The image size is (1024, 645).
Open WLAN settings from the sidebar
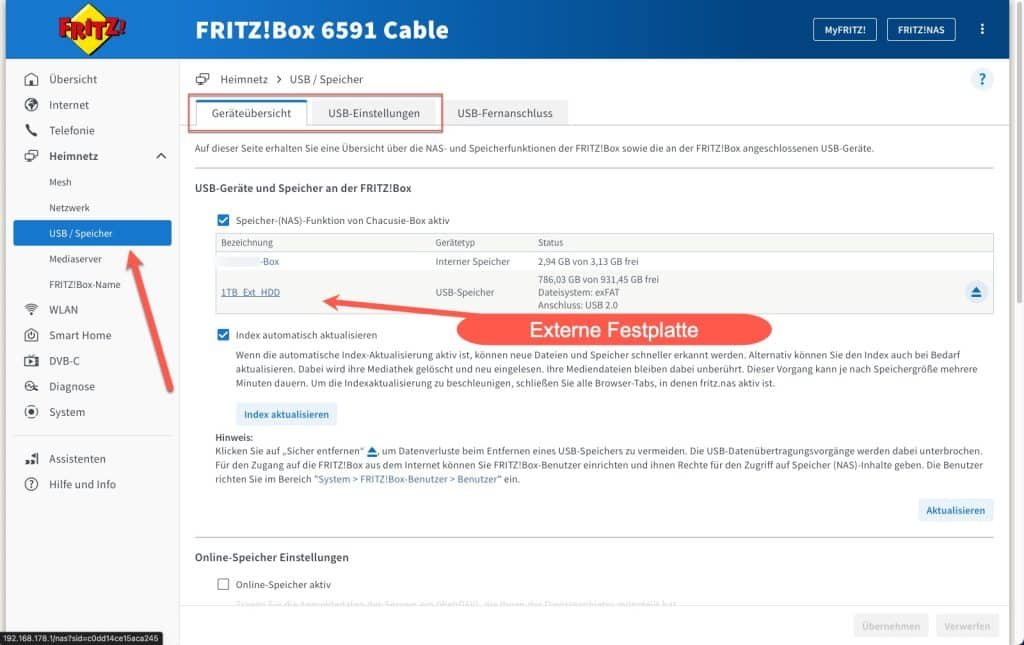[33, 309]
